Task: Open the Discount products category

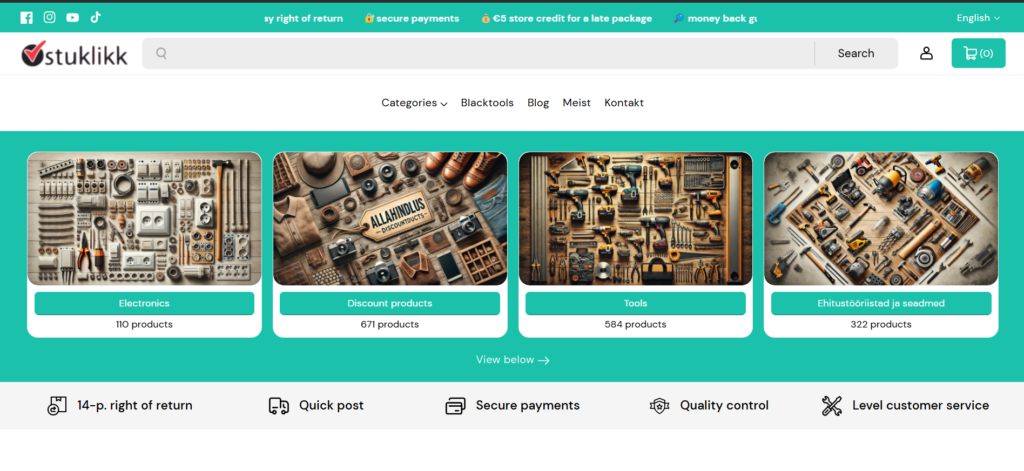Action: 390,304
